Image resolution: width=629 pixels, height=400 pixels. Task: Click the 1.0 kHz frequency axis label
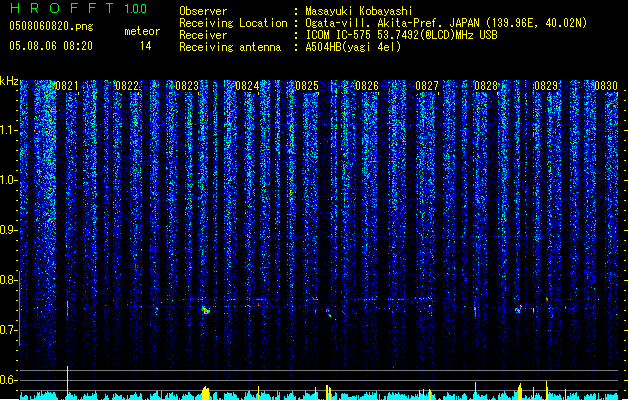tap(8, 180)
